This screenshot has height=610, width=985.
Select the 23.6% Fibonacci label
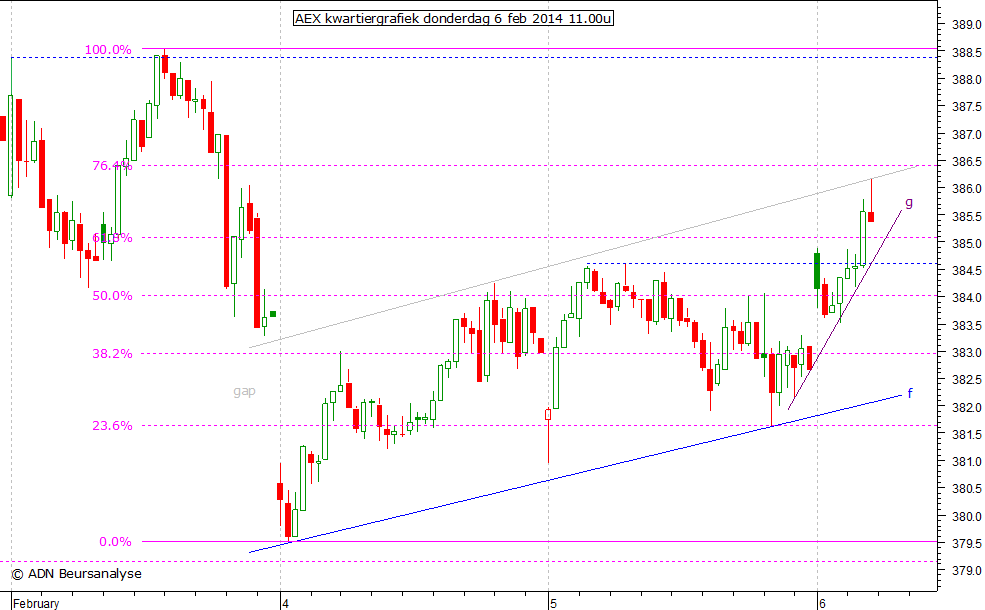(112, 426)
